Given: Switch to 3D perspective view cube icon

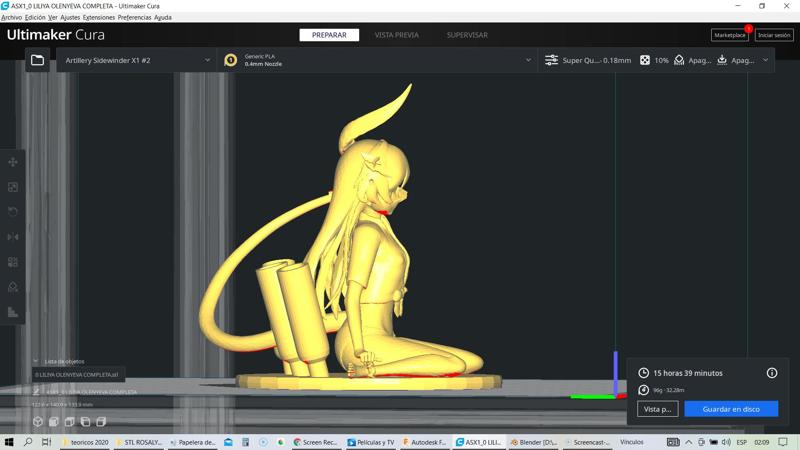Looking at the screenshot, I should pyautogui.click(x=38, y=422).
